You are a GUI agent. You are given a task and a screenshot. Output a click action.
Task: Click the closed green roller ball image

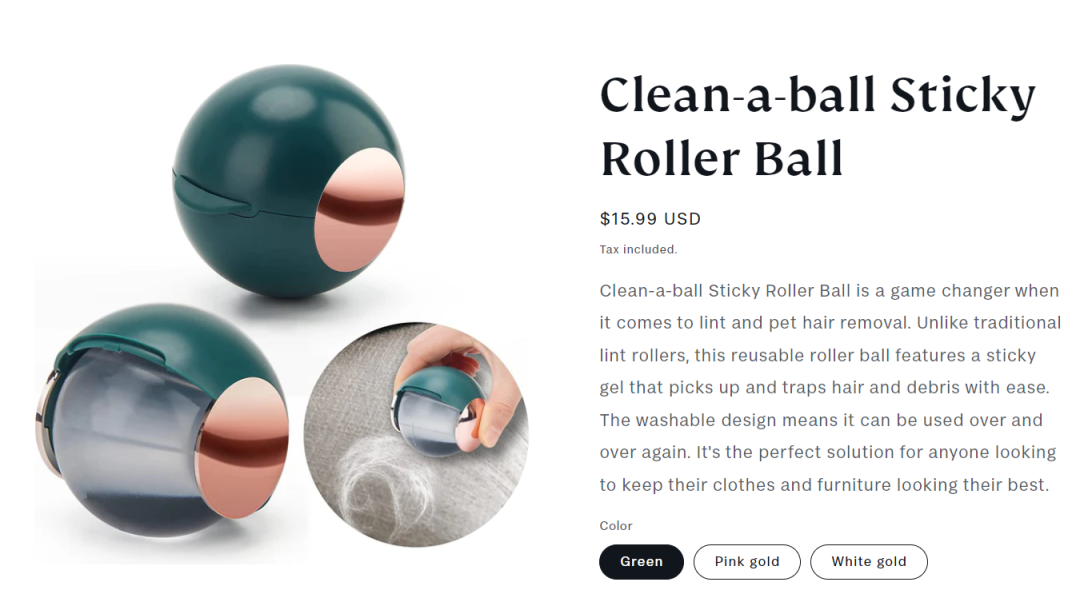click(289, 182)
